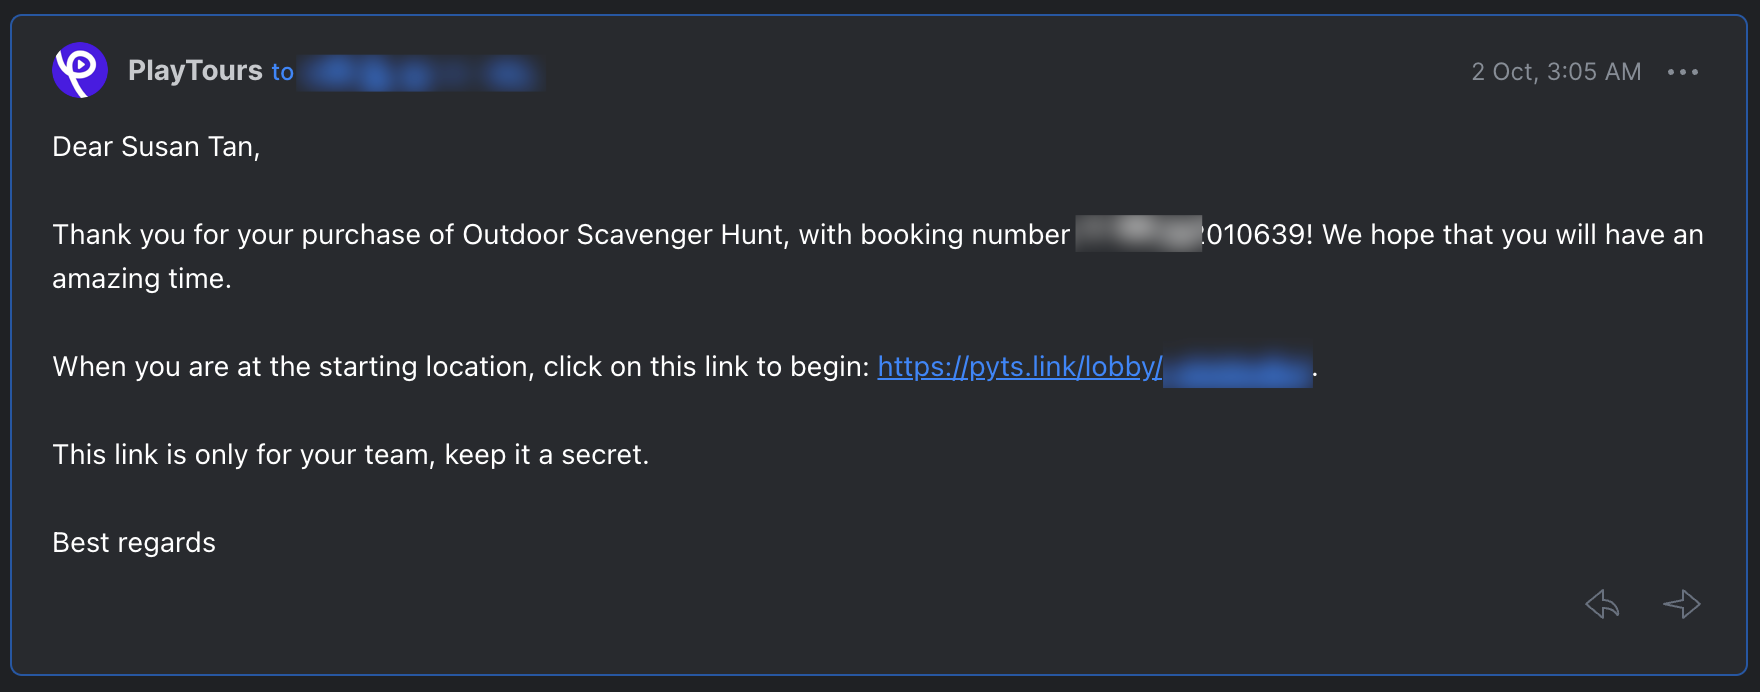Click the blurred recipient address in the header
Viewport: 1760px width, 692px height.
pyautogui.click(x=421, y=72)
